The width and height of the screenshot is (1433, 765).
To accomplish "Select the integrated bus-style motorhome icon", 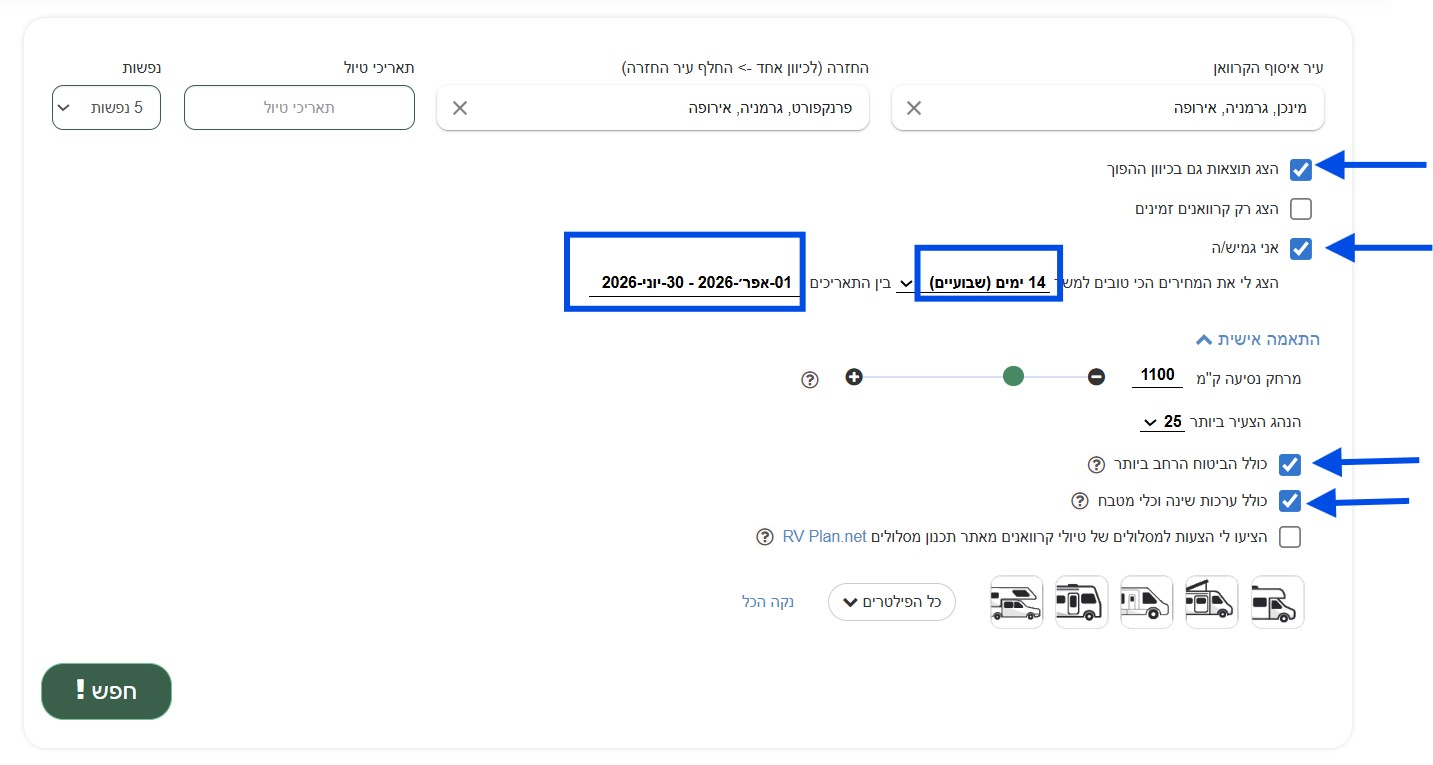I will (x=1081, y=602).
